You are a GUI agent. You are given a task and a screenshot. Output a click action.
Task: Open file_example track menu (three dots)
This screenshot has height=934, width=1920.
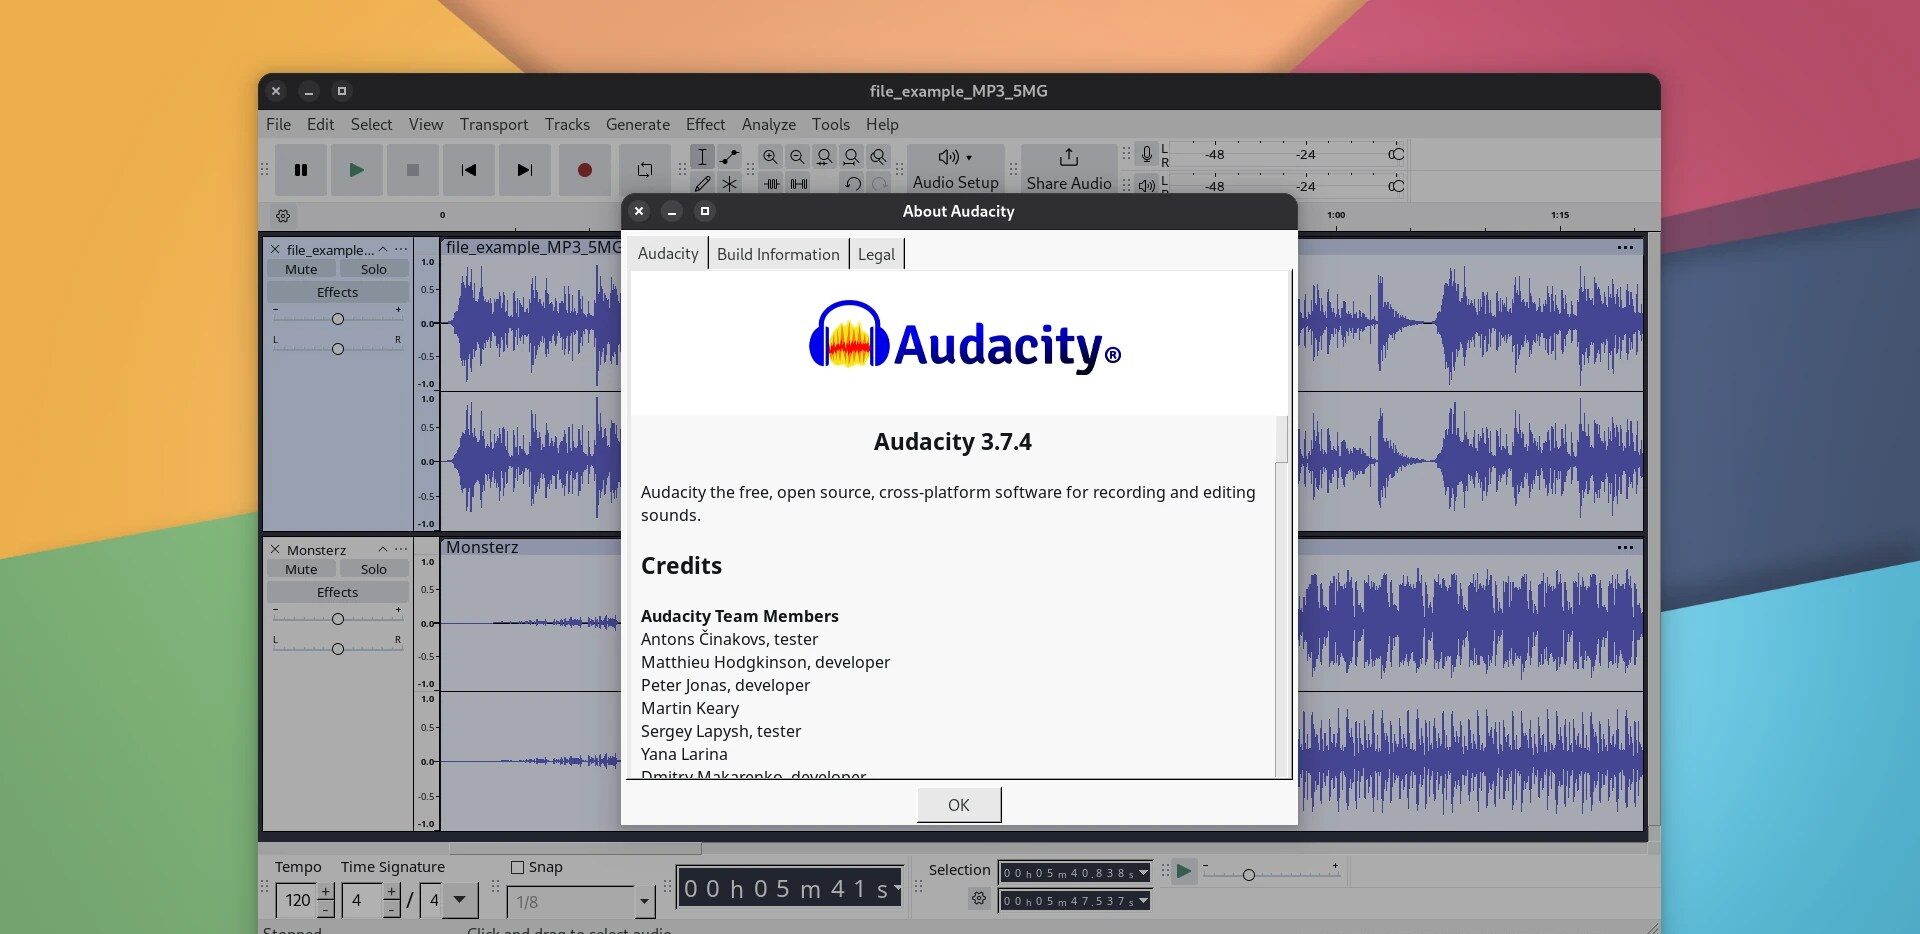[401, 249]
